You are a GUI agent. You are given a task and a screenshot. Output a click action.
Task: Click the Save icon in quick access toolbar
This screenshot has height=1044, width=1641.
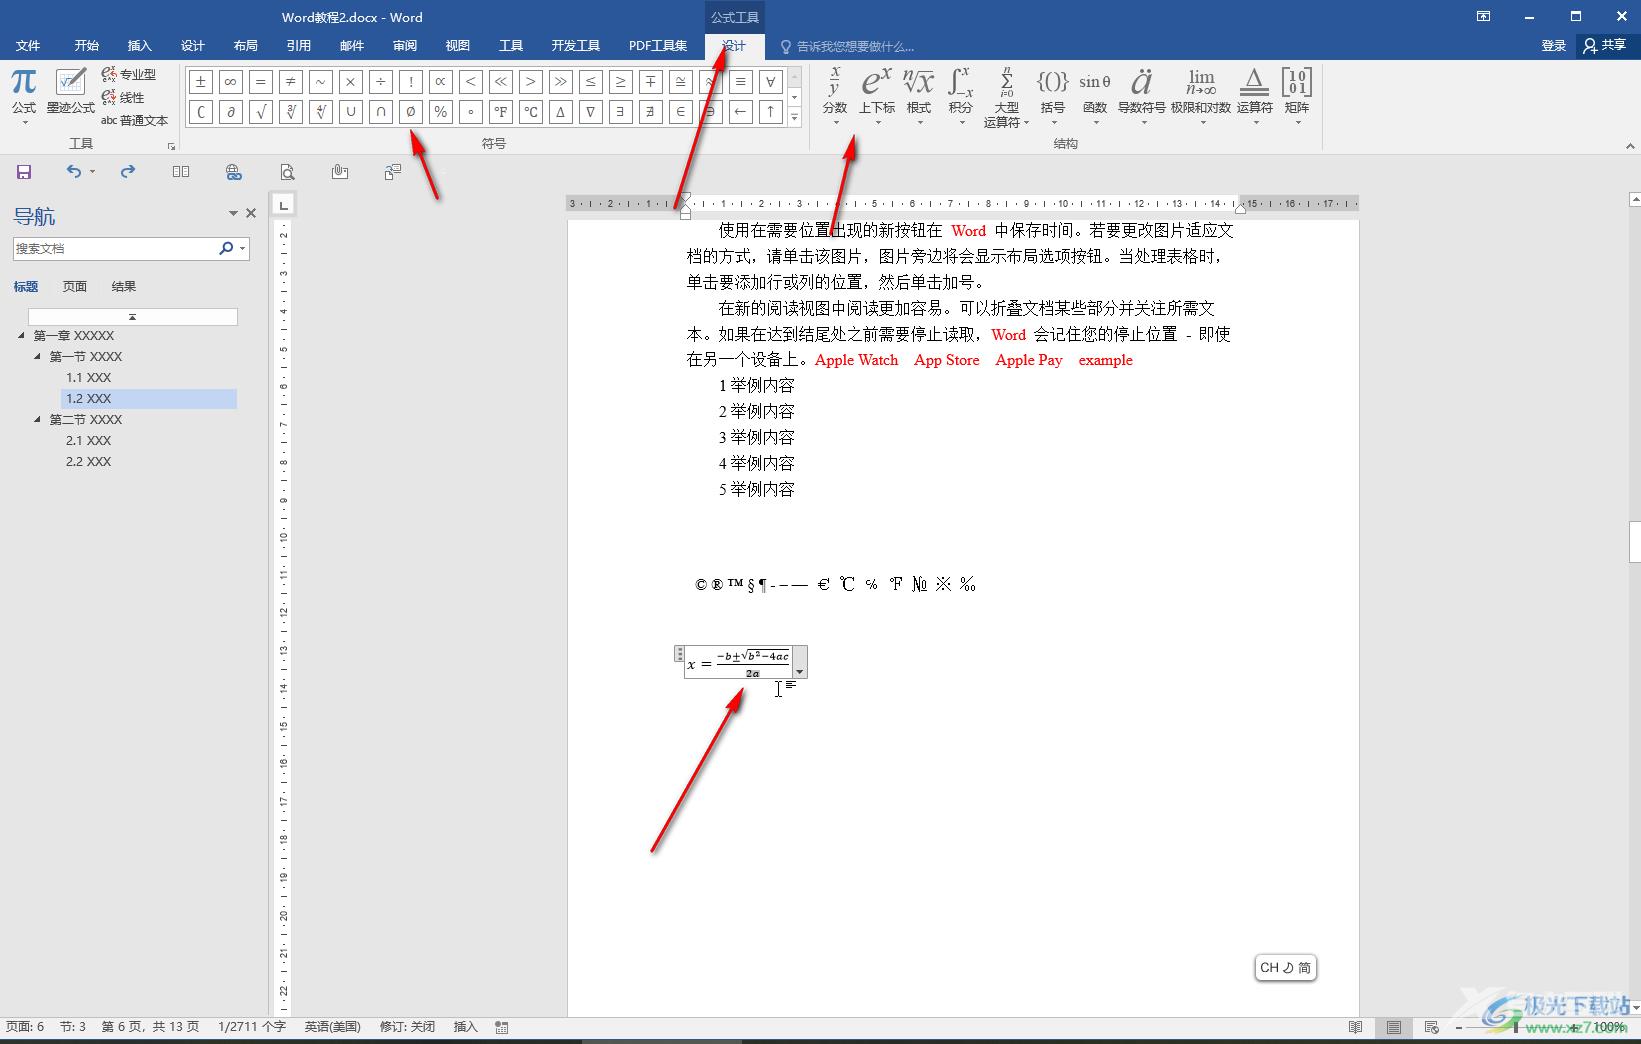[24, 172]
